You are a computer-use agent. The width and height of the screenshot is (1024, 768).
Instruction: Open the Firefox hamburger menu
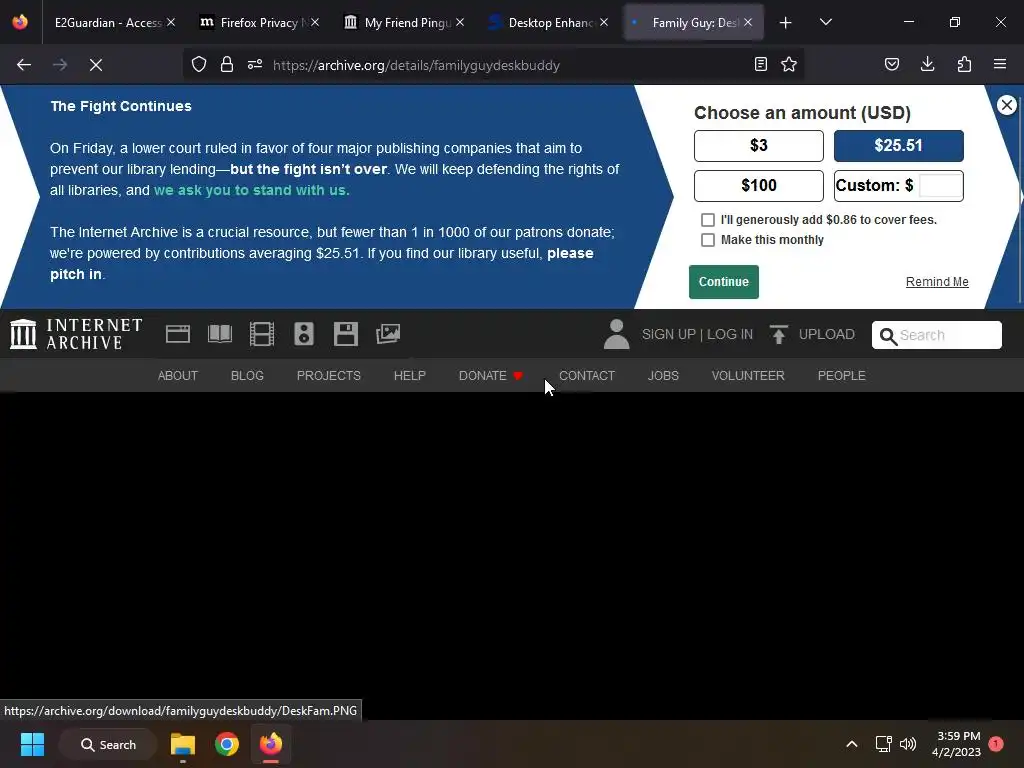click(x=1000, y=65)
